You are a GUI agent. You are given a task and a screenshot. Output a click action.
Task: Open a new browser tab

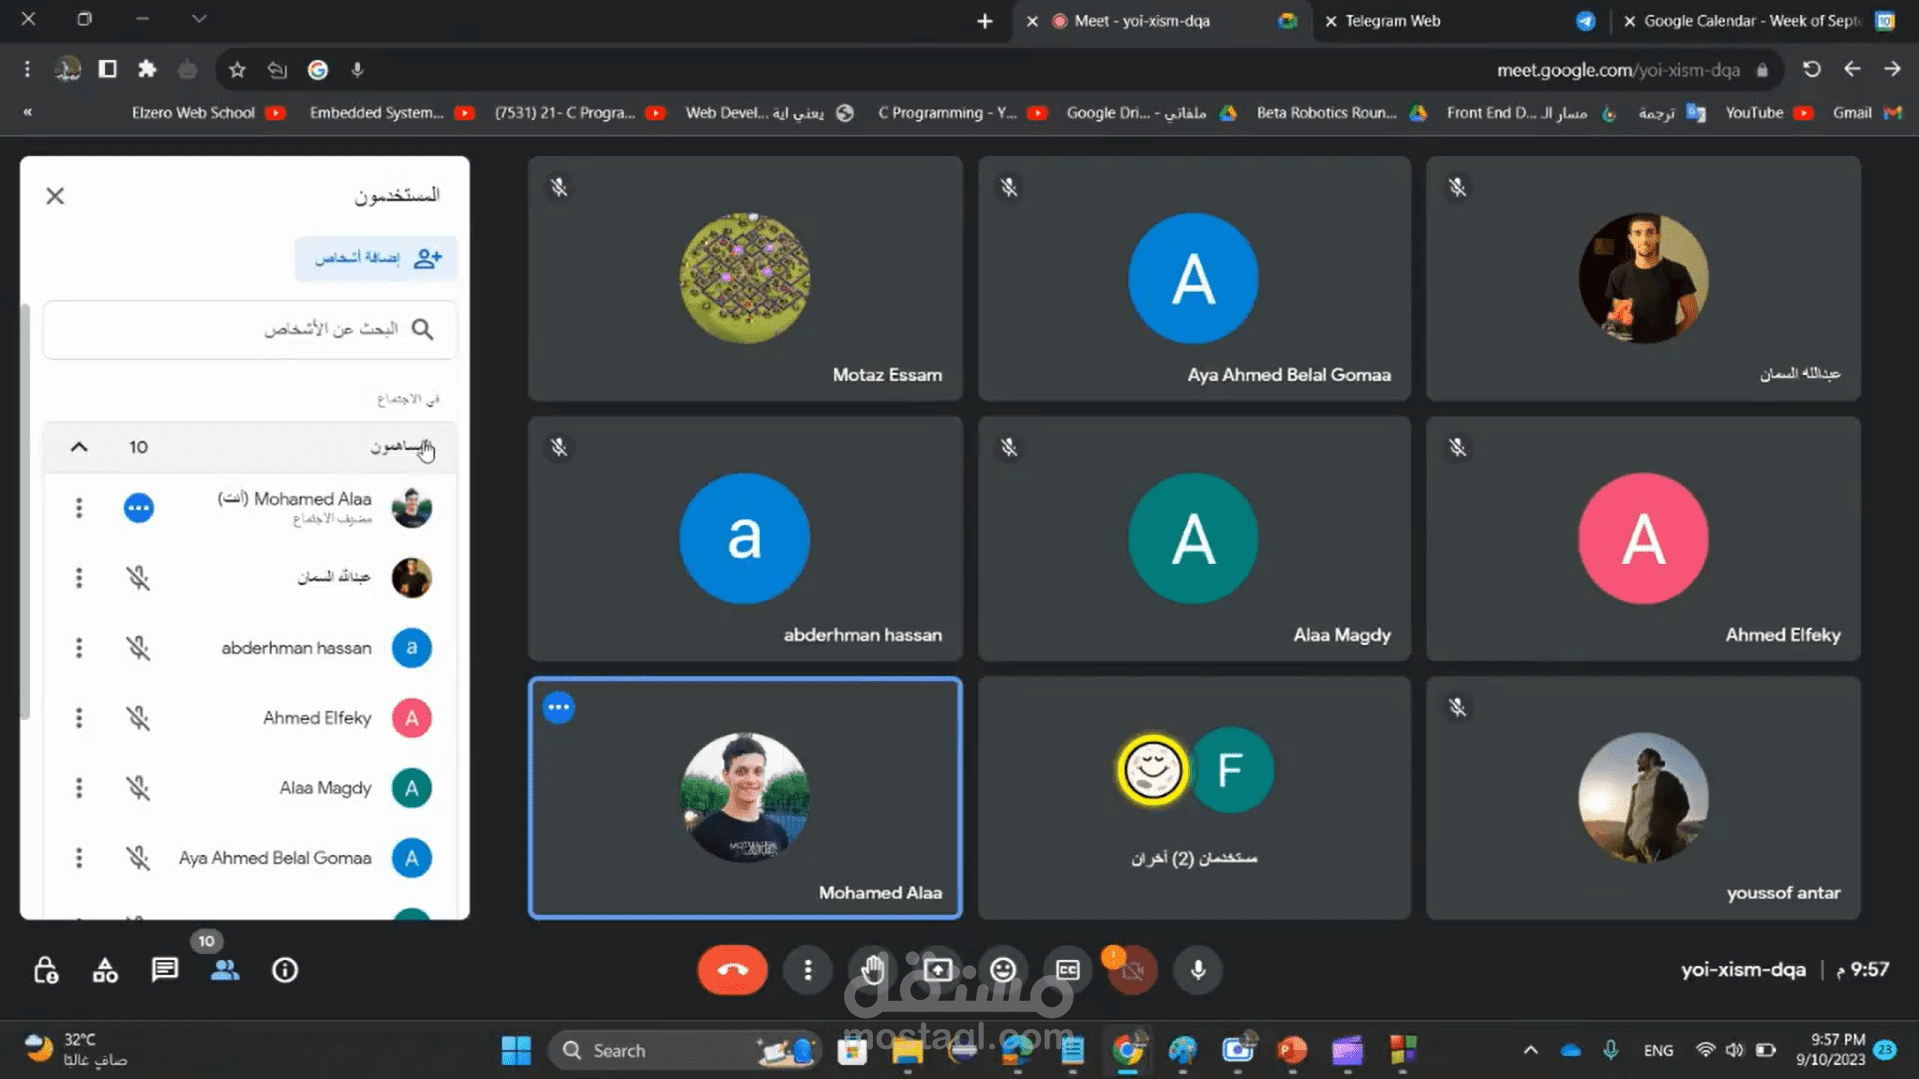click(985, 21)
